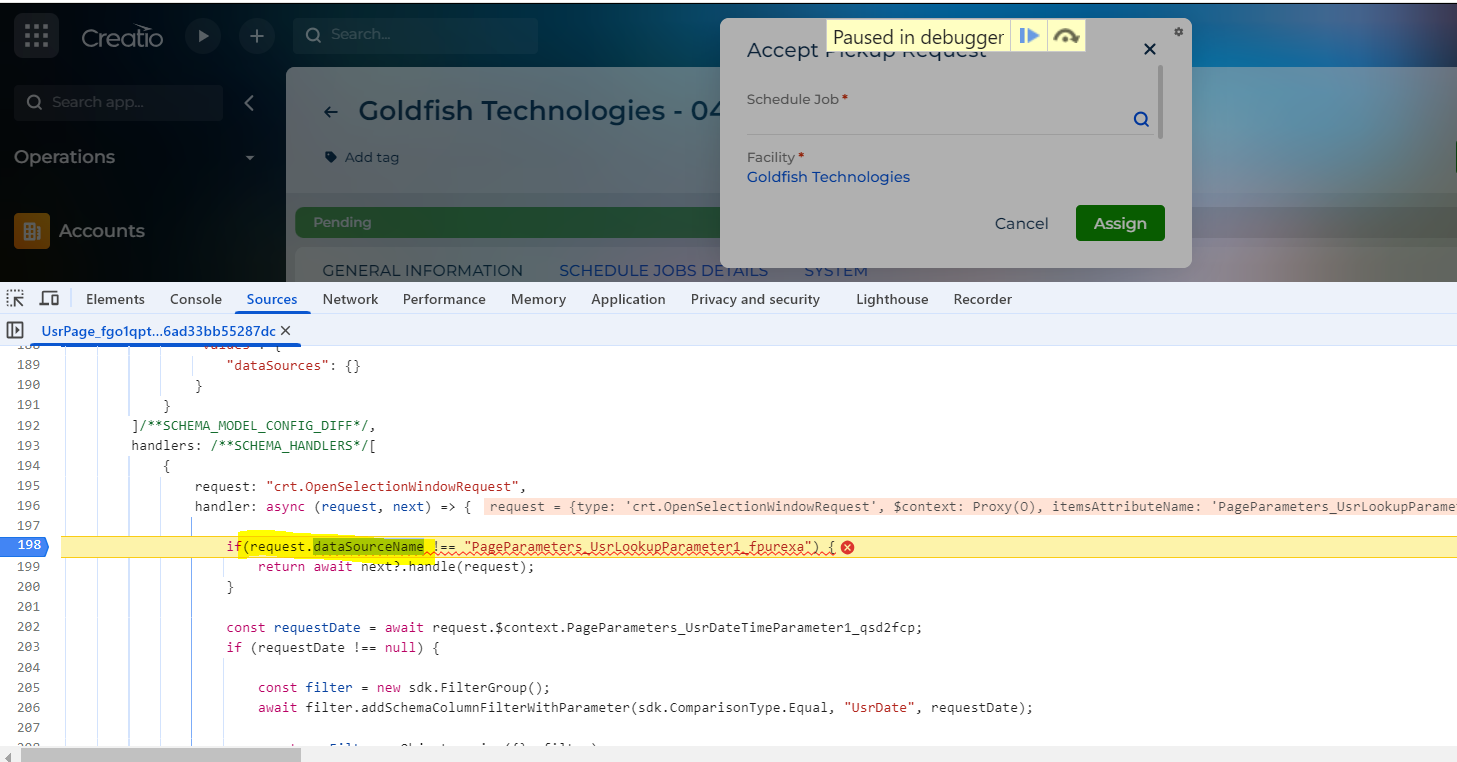Open the Recorder DevTools tab

pos(982,299)
